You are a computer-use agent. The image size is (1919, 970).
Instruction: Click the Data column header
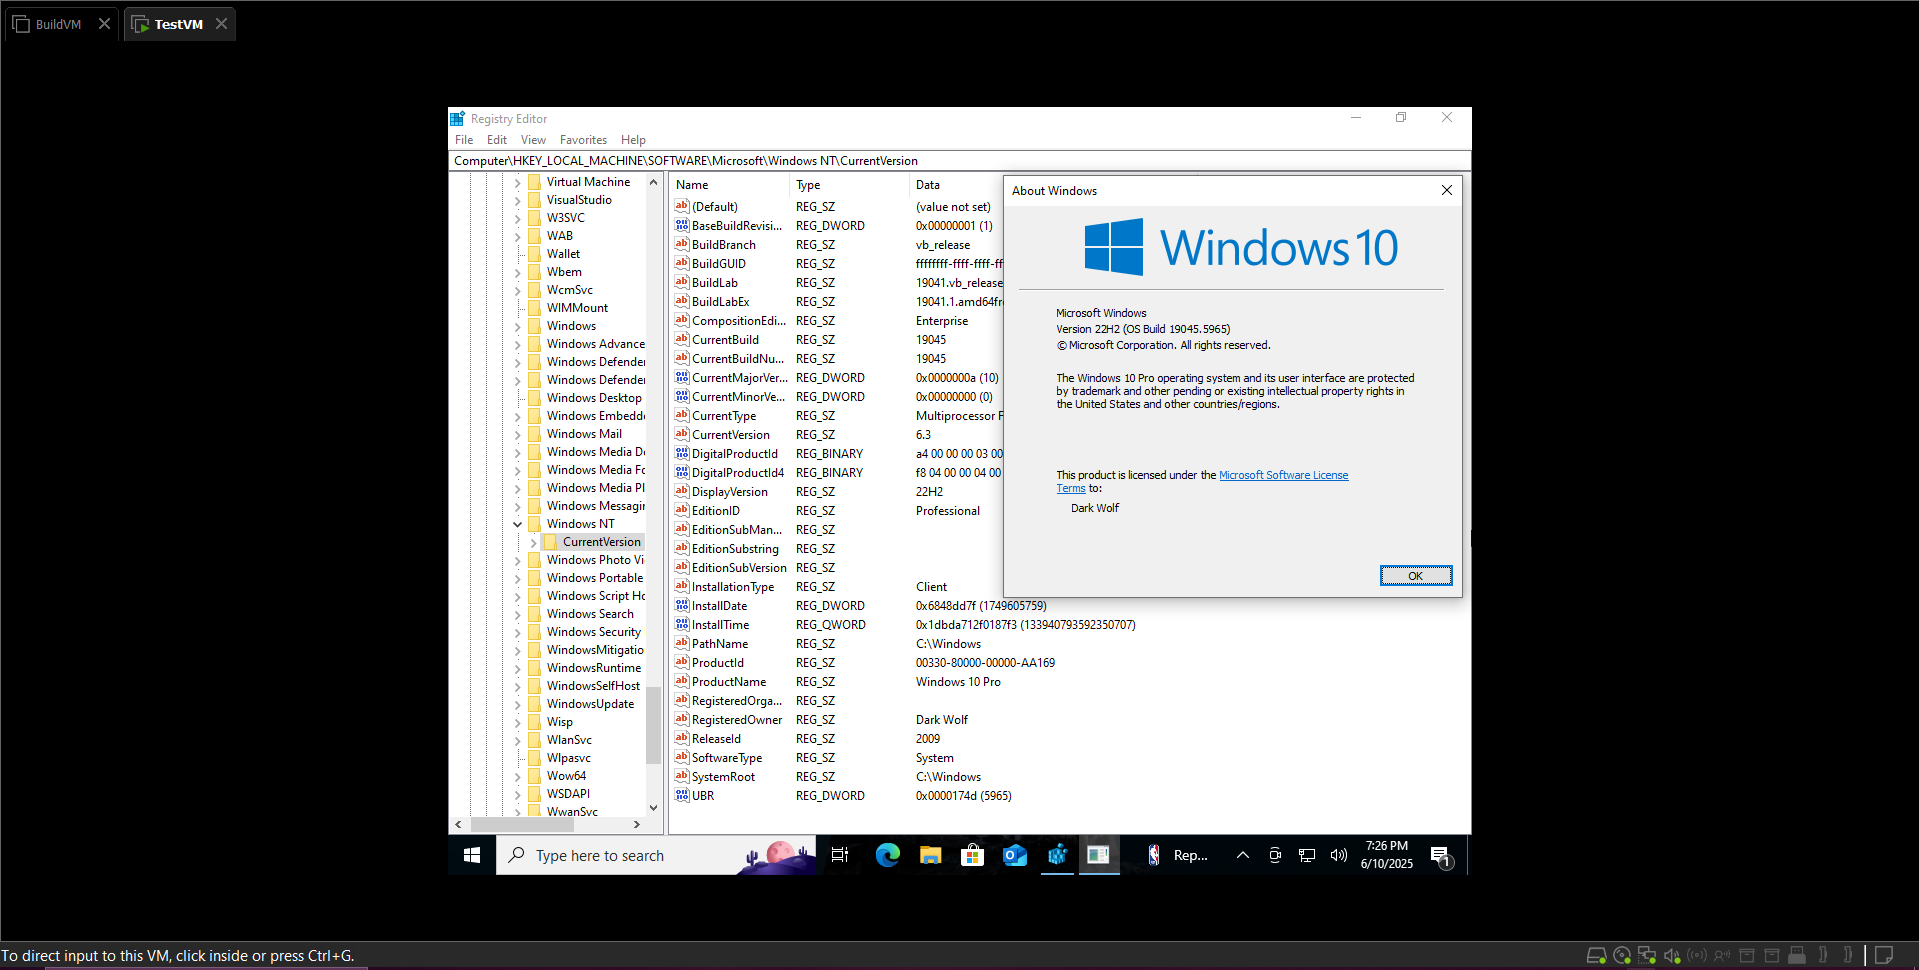956,185
